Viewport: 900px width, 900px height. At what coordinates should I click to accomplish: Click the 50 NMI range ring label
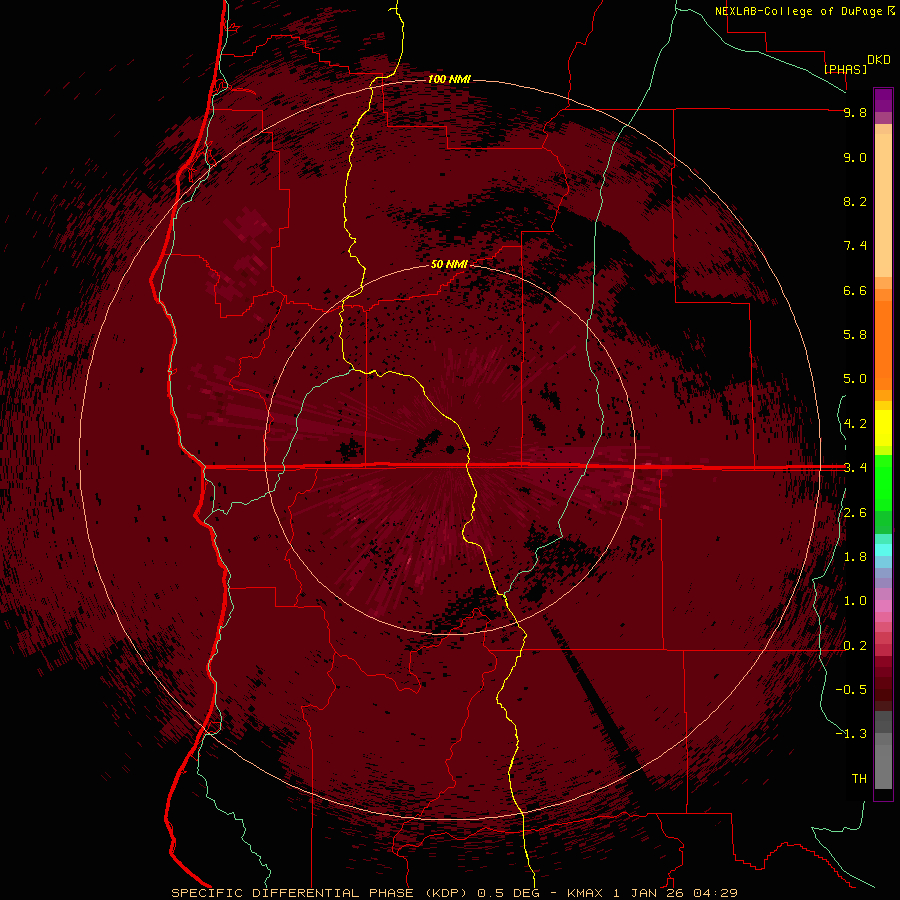(449, 264)
